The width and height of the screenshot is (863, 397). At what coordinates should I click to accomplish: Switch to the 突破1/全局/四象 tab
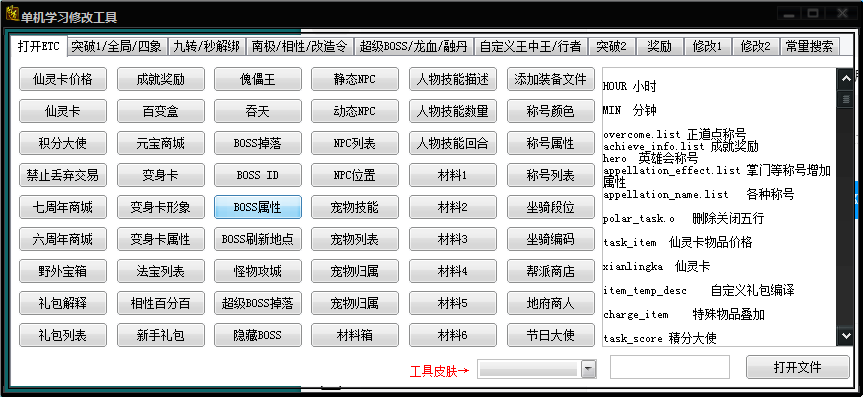pyautogui.click(x=116, y=47)
